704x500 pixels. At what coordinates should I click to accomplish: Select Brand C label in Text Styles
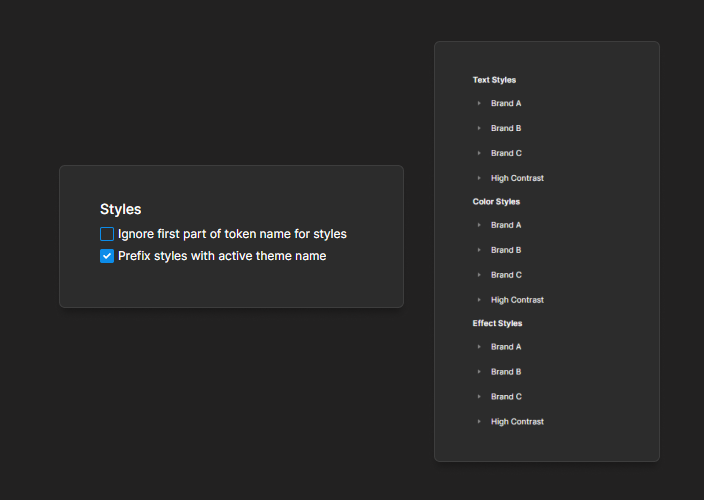coord(506,153)
